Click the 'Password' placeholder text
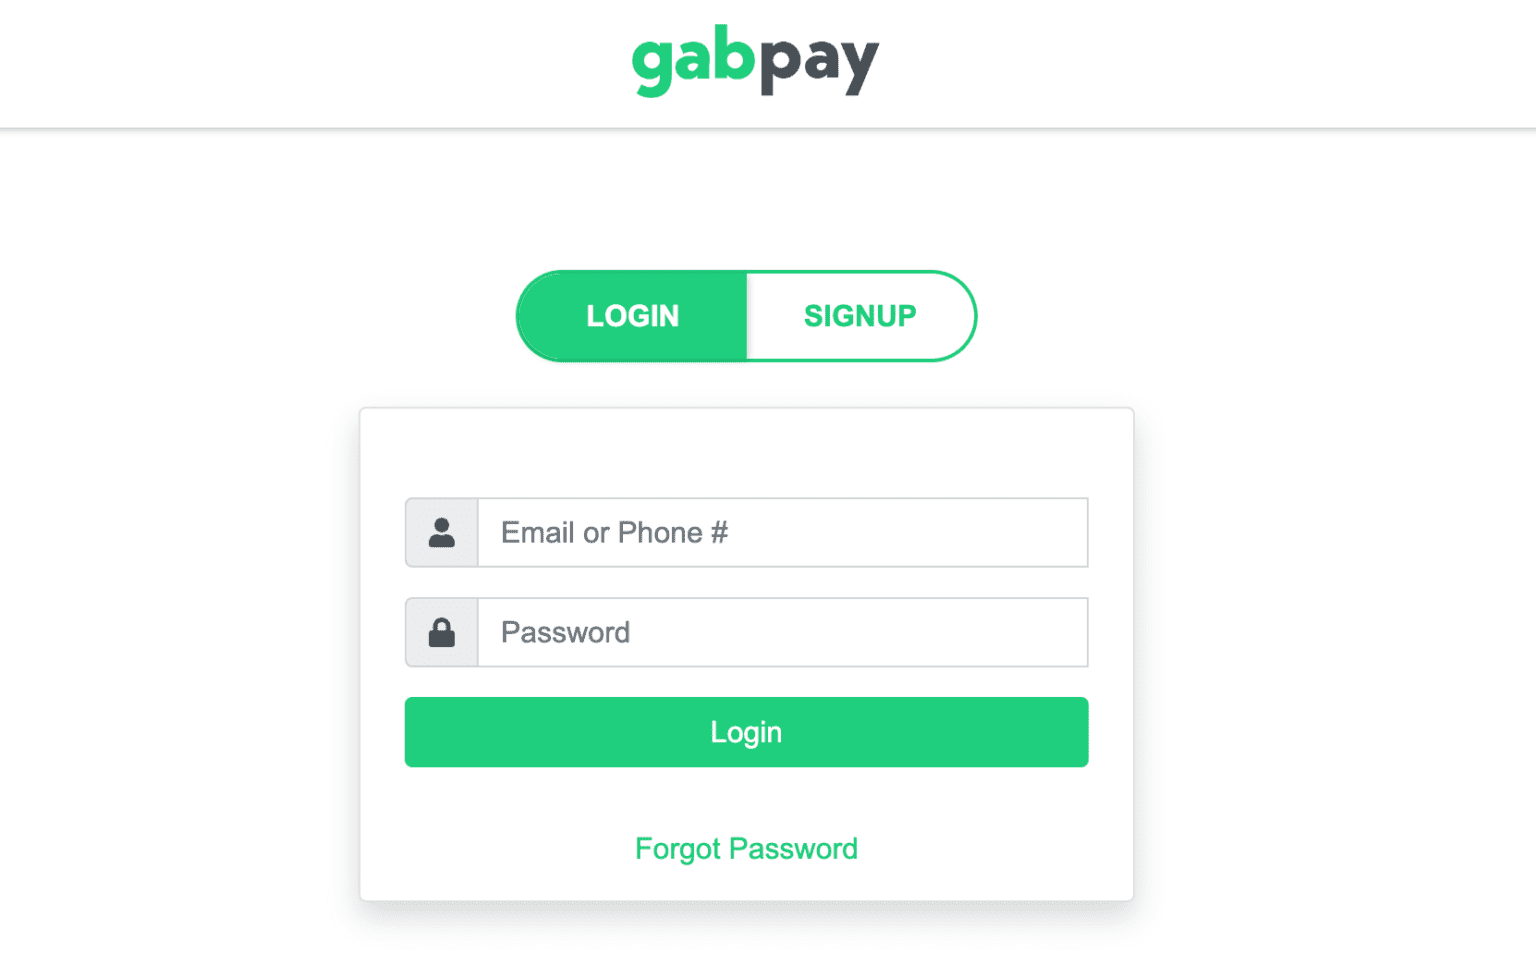 (x=565, y=632)
